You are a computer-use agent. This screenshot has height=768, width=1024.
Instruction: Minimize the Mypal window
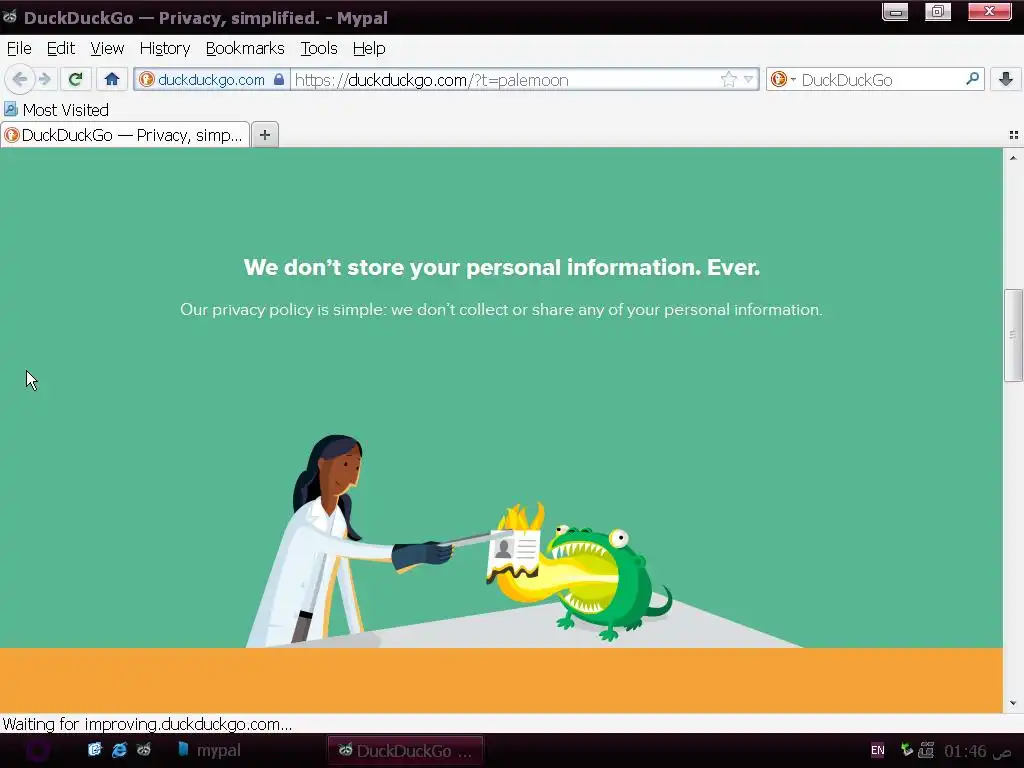pyautogui.click(x=895, y=12)
